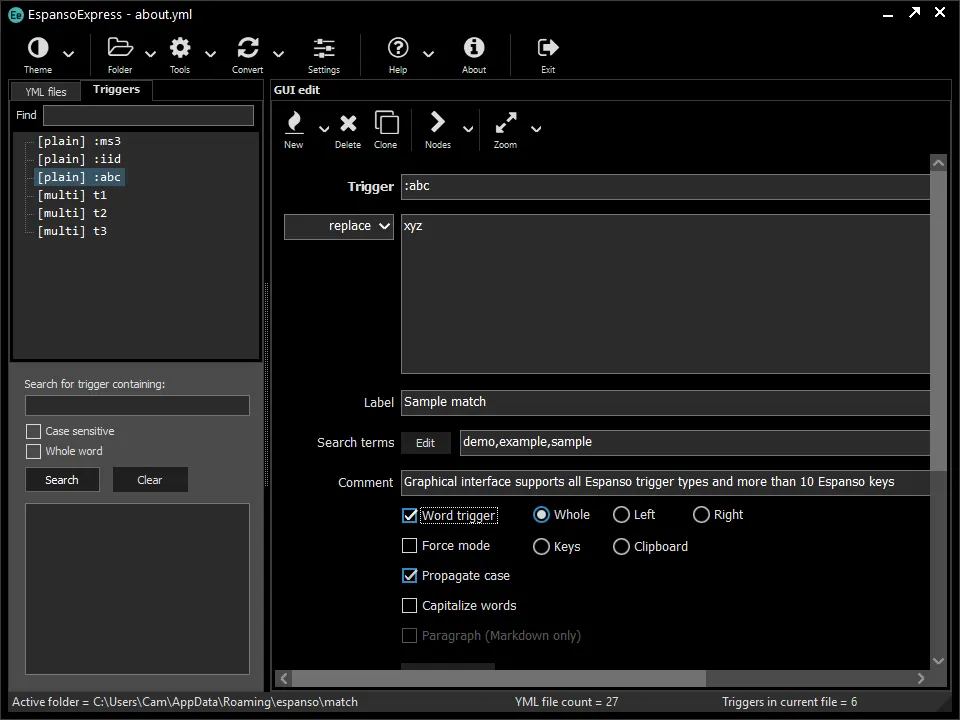Select the [plain] :ms3 trigger
This screenshot has width=960, height=720.
coord(79,141)
